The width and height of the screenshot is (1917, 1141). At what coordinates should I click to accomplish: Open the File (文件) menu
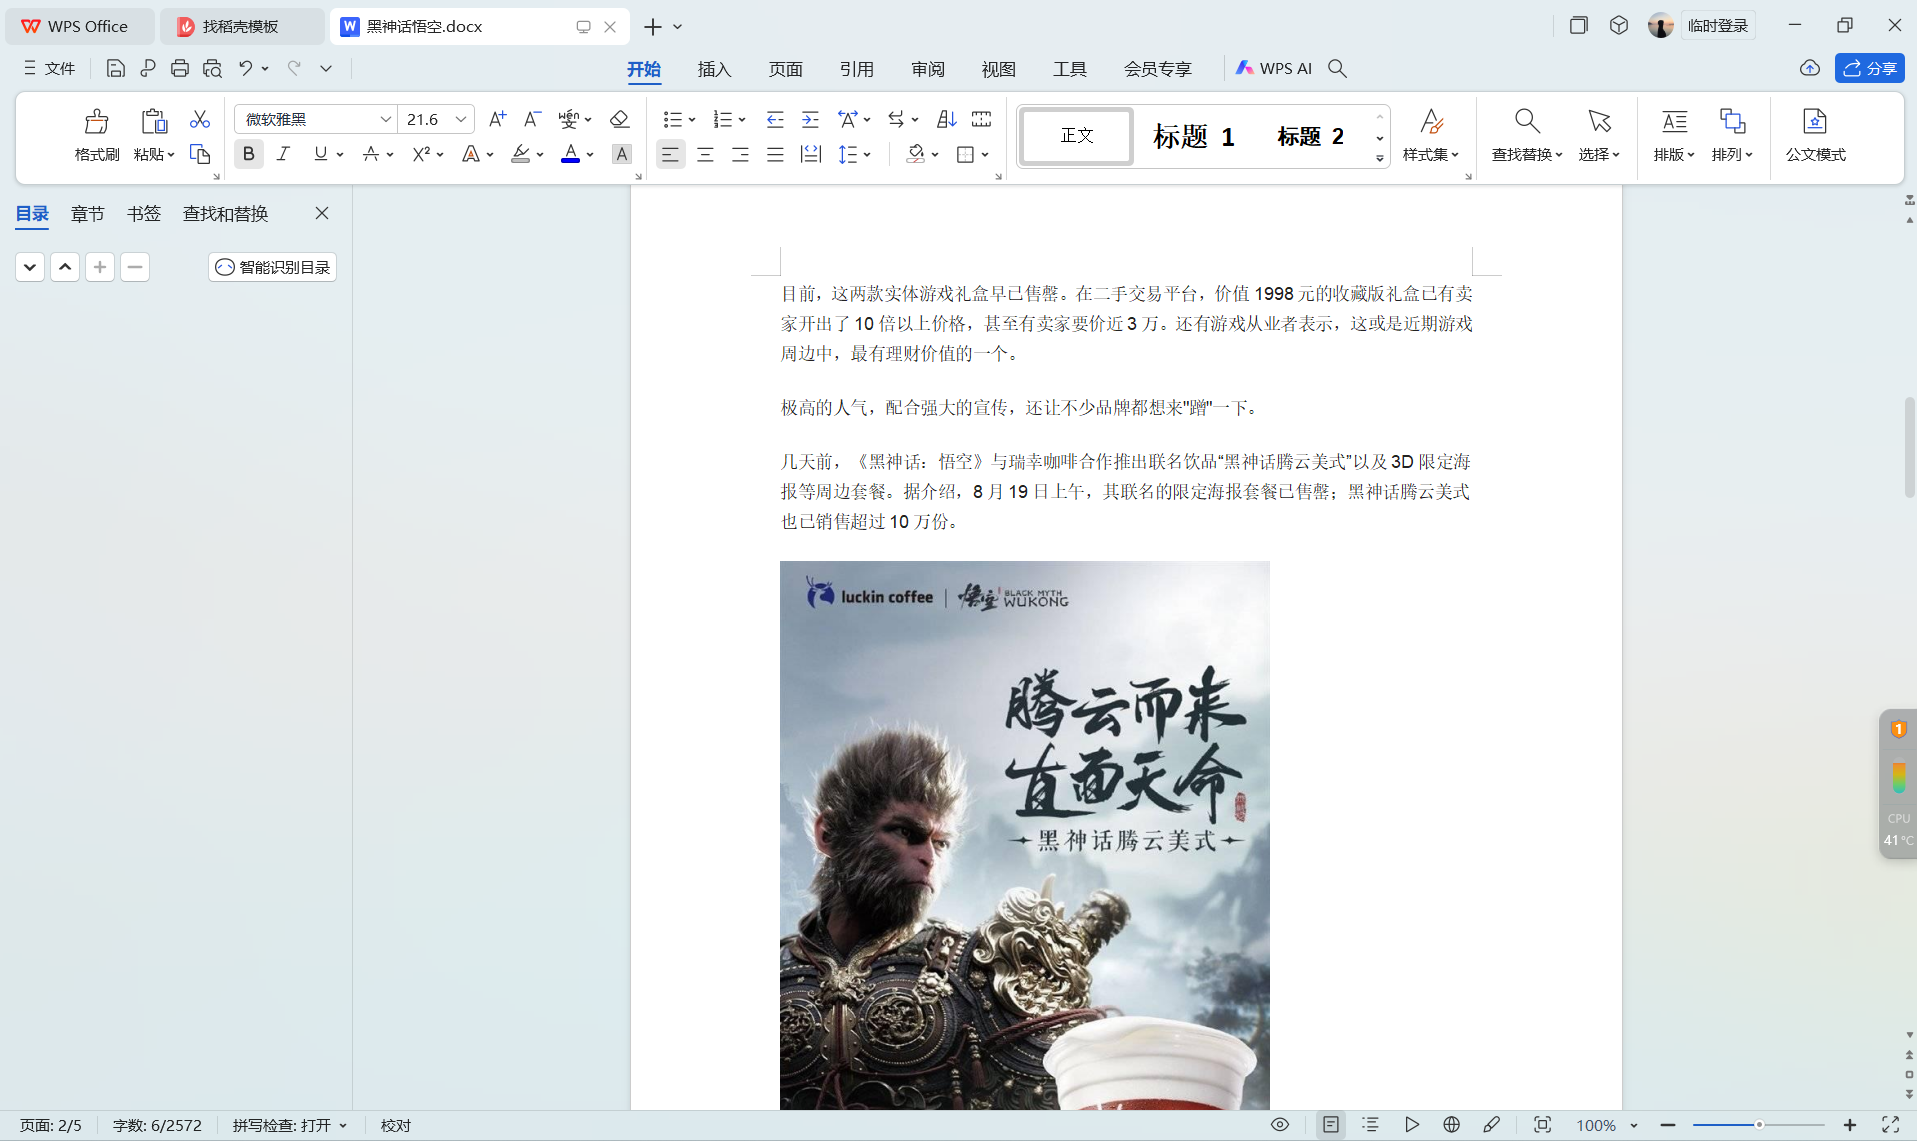click(50, 68)
